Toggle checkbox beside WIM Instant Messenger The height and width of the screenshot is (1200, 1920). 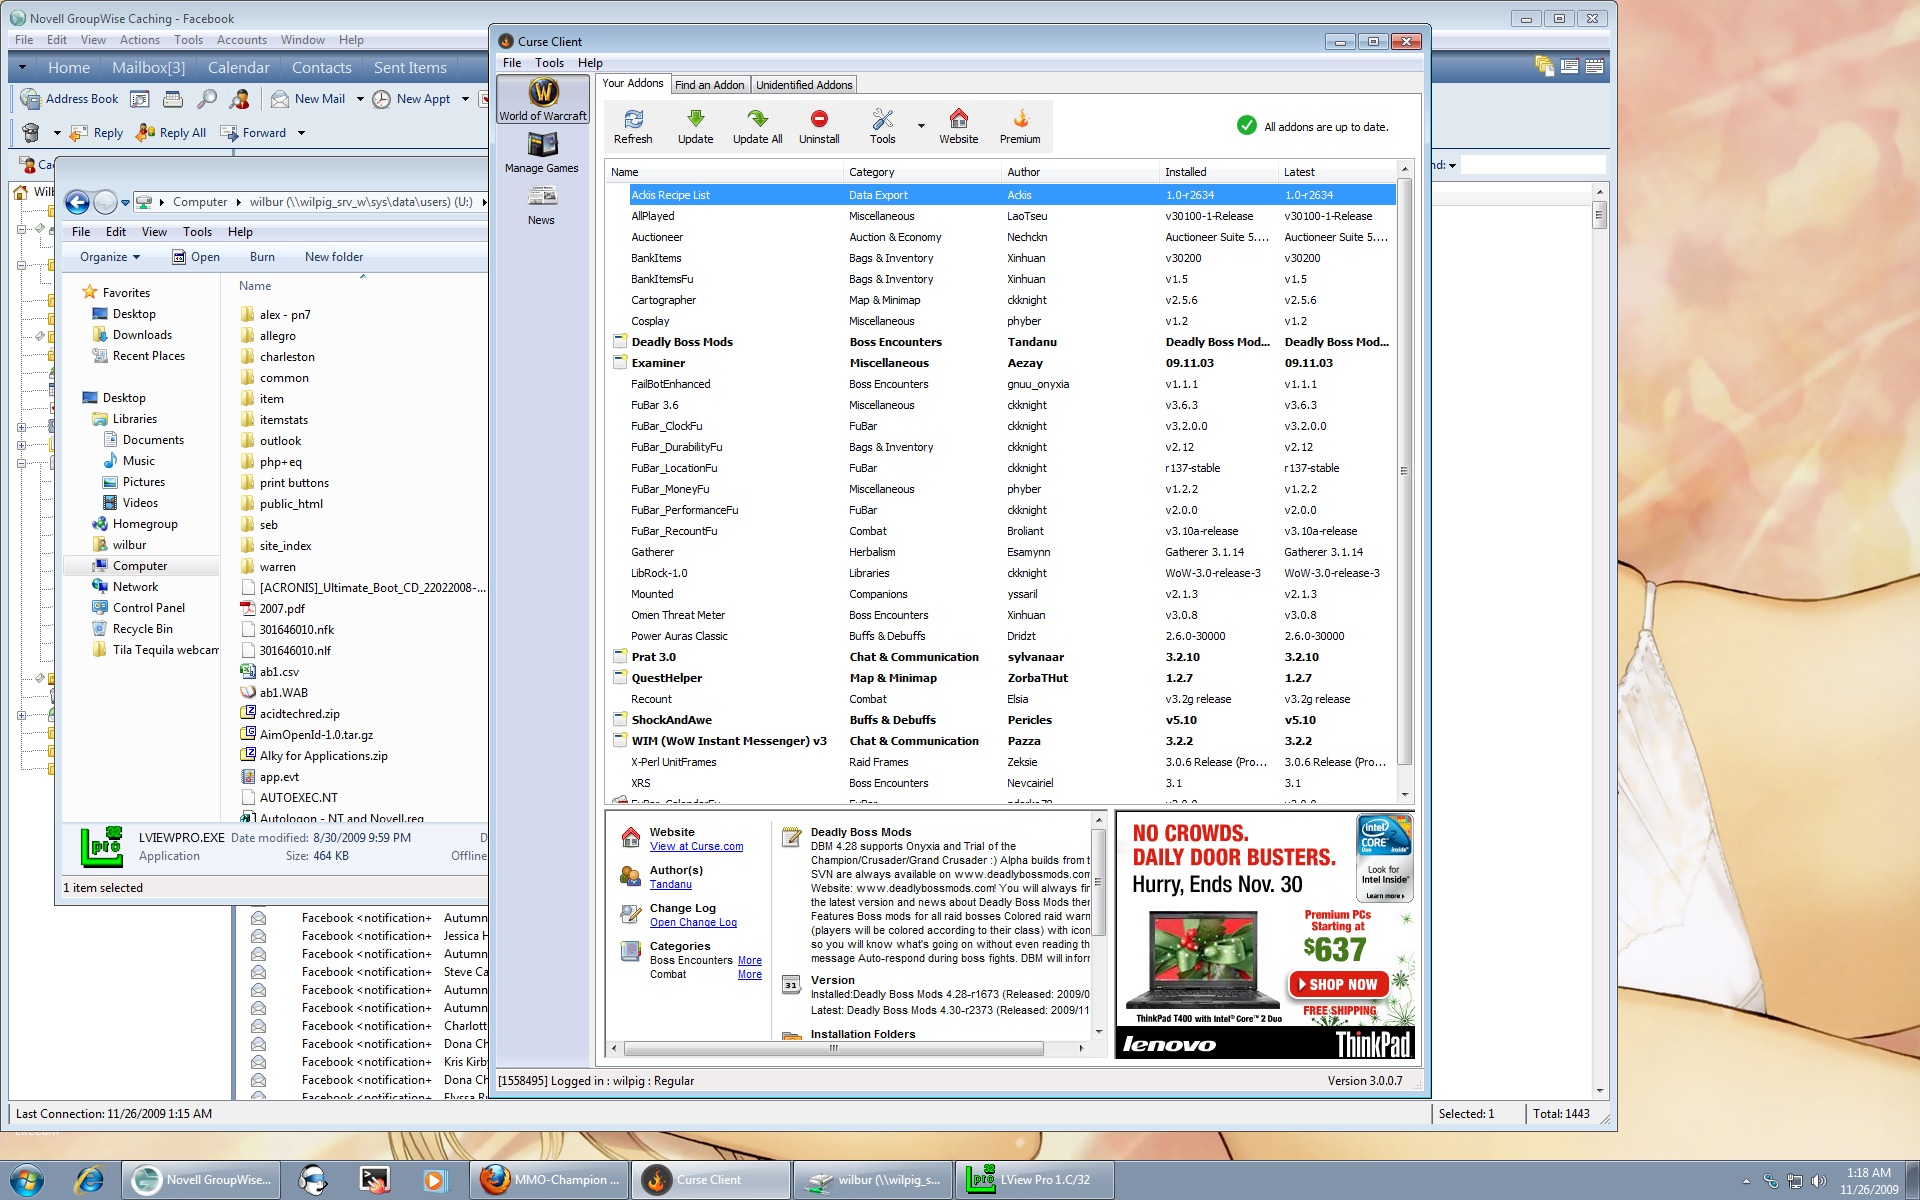[x=620, y=741]
